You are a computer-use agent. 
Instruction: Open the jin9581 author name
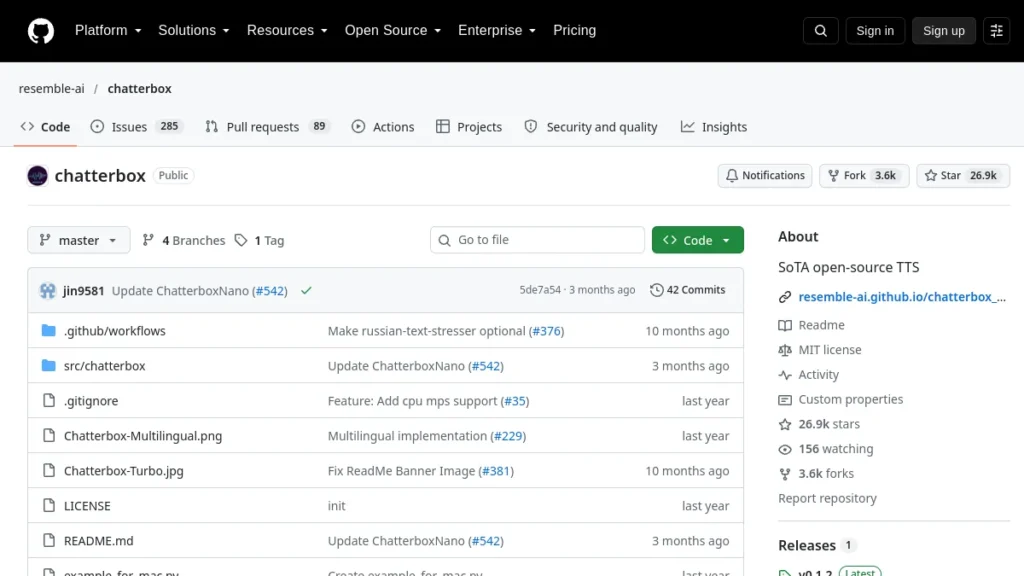(84, 291)
